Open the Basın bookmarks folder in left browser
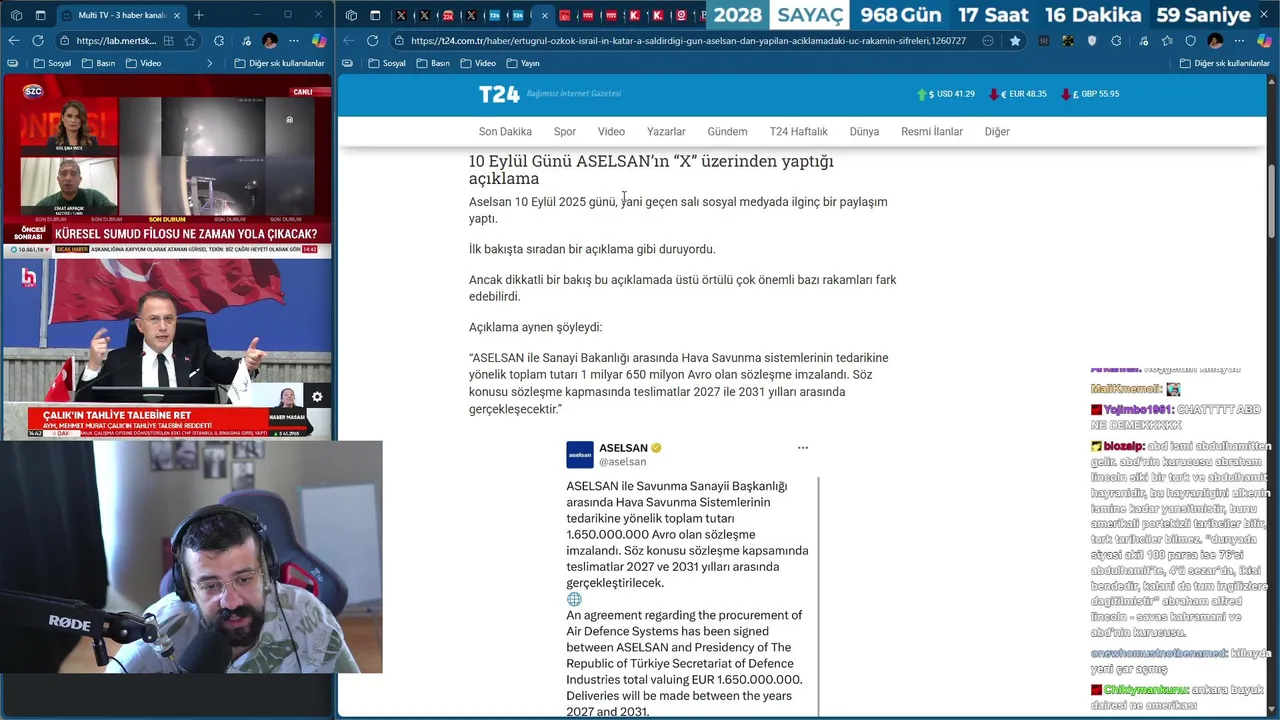The image size is (1280, 720). point(98,63)
